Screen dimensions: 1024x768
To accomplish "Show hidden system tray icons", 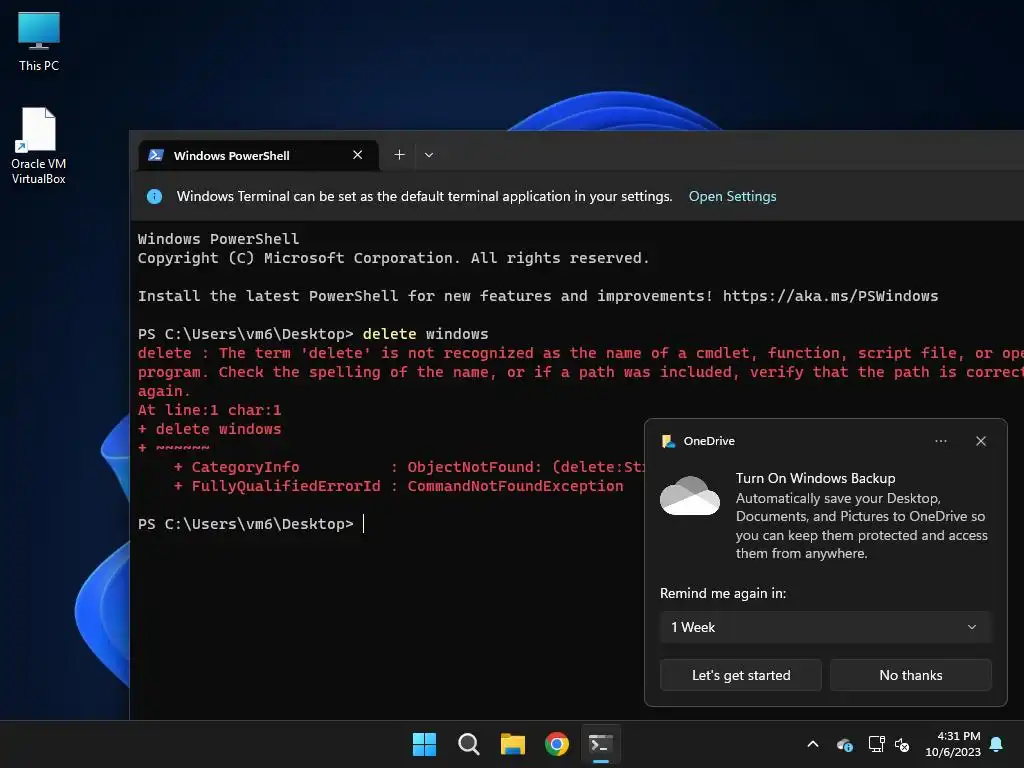I will [x=813, y=744].
